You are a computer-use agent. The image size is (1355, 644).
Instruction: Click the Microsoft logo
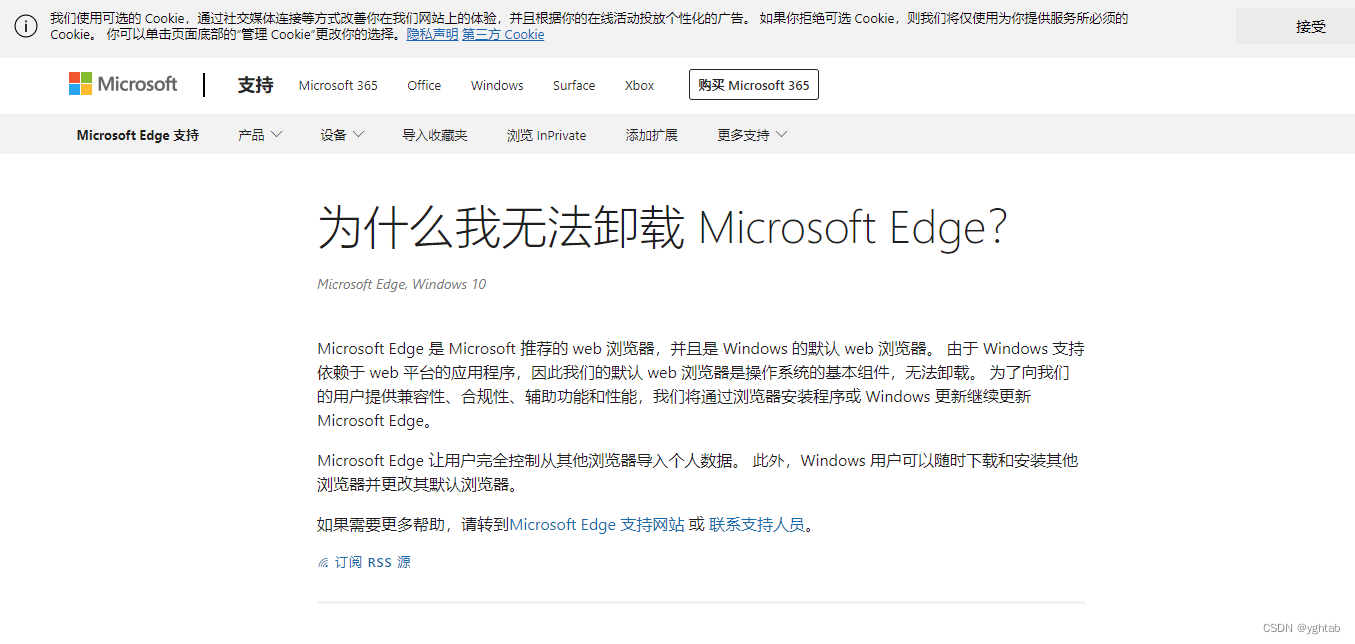click(123, 85)
